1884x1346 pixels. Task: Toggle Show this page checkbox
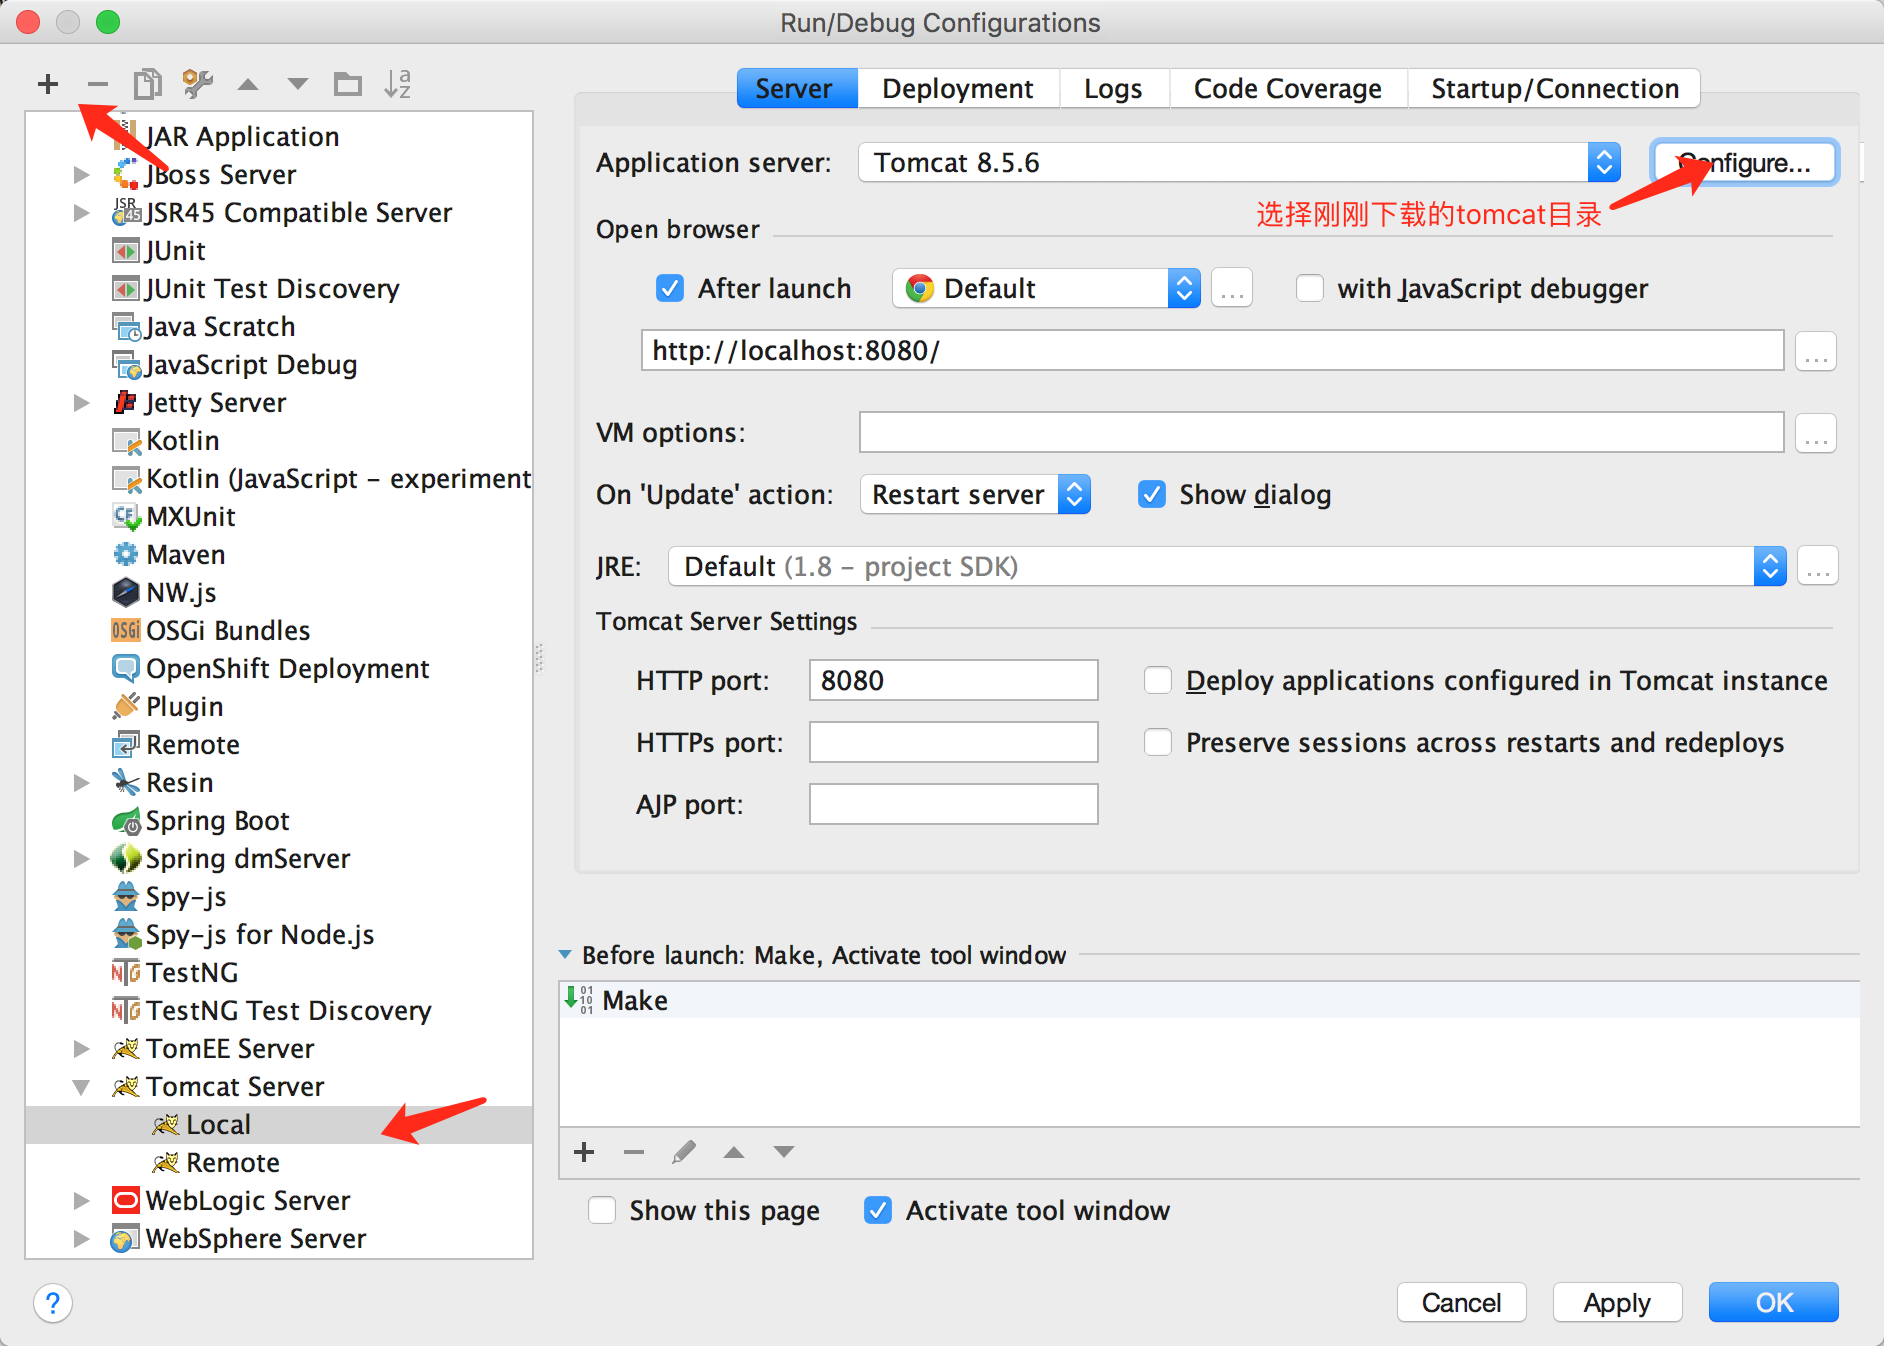(602, 1211)
